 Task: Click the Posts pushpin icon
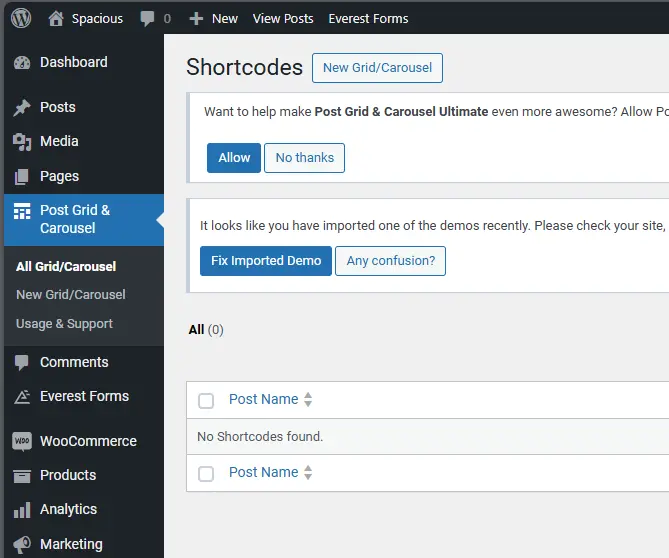[x=22, y=107]
